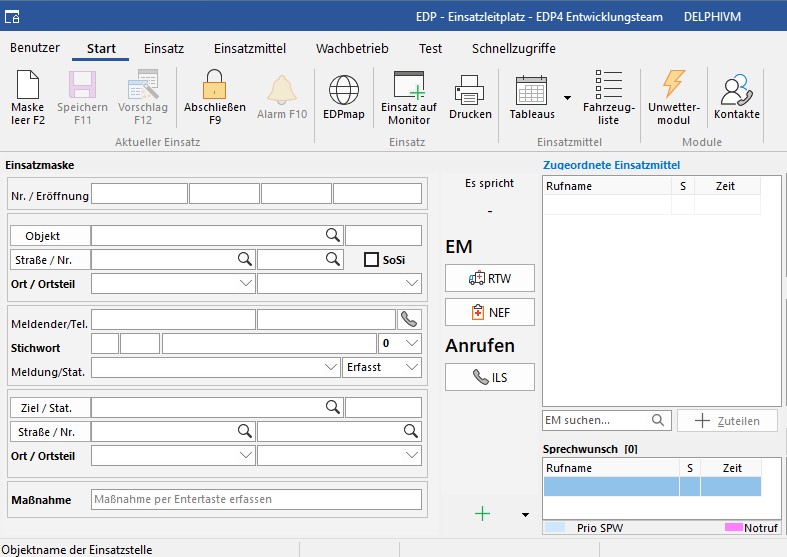
Task: Click the NEF button
Action: pyautogui.click(x=490, y=312)
